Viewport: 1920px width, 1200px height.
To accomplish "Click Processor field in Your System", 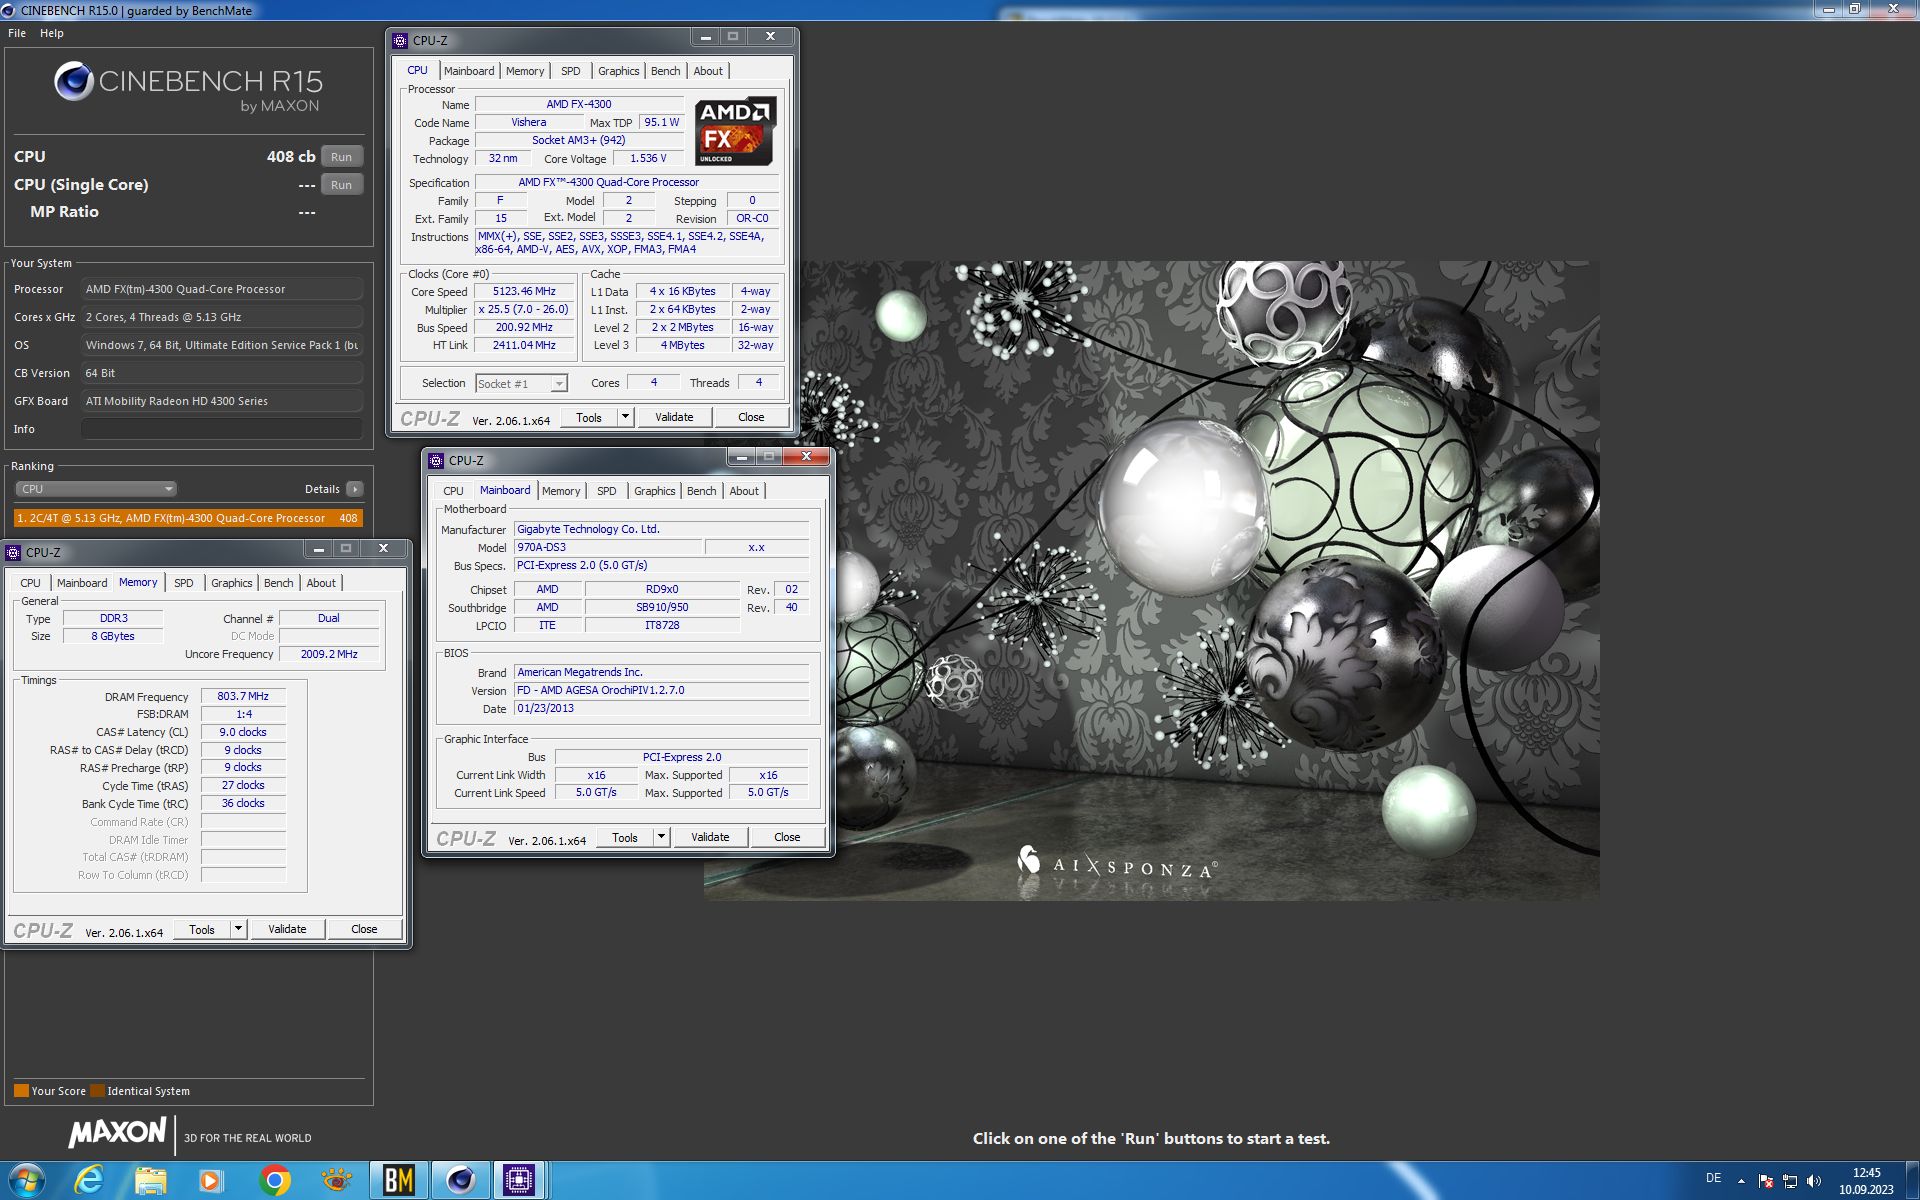I will pos(222,289).
